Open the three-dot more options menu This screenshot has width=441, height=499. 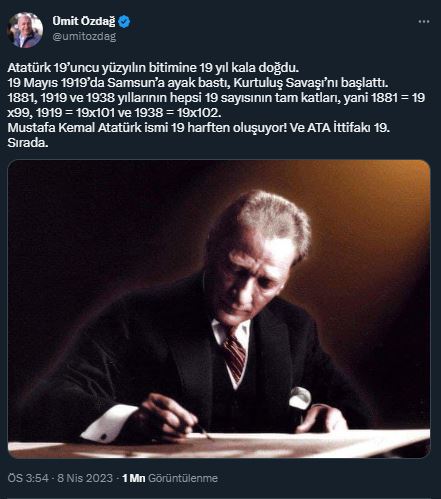click(x=424, y=22)
